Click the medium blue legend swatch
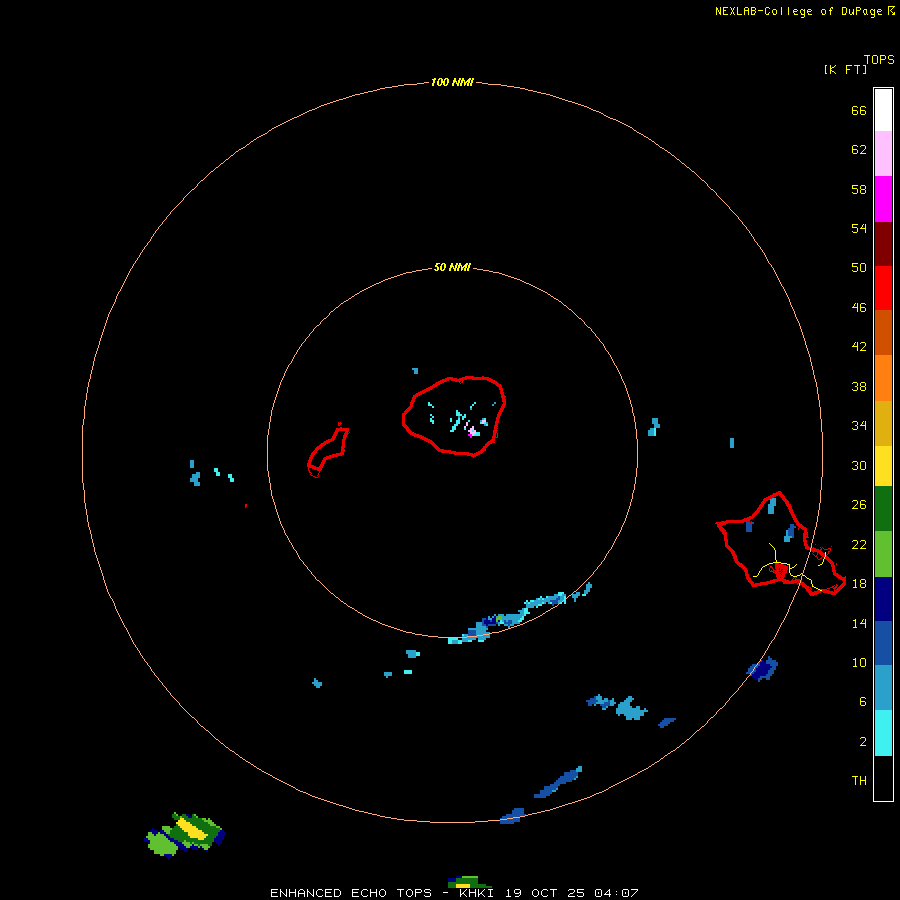 (883, 643)
